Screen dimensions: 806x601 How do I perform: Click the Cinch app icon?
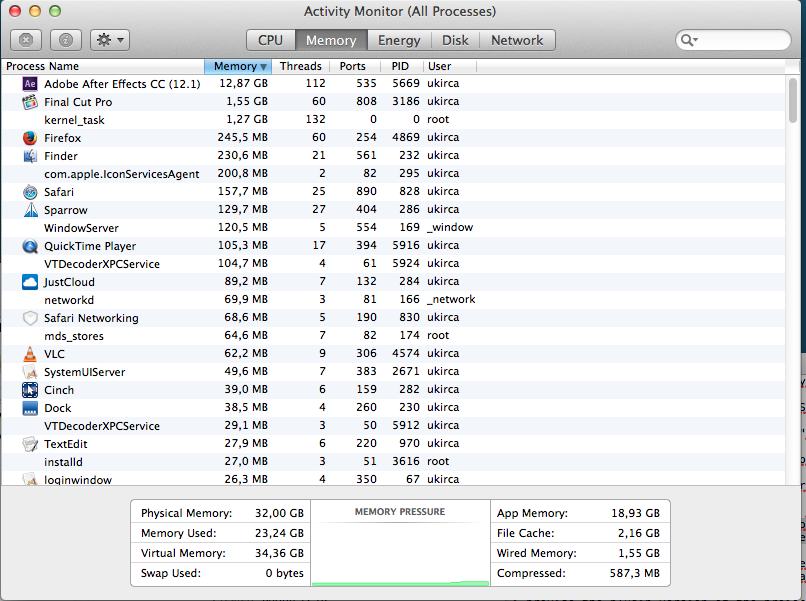click(x=30, y=390)
